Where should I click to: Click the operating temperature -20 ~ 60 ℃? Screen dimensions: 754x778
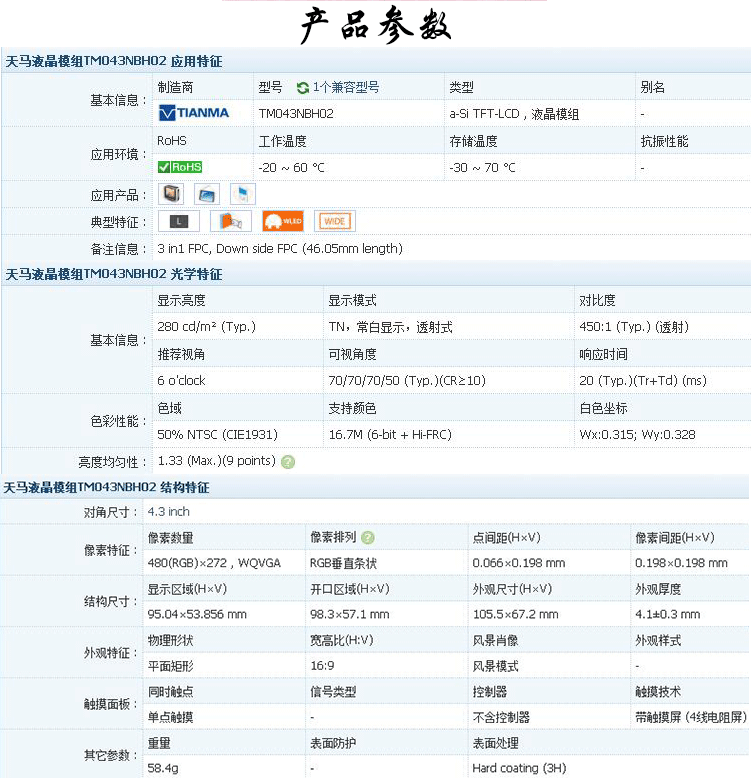(x=292, y=168)
